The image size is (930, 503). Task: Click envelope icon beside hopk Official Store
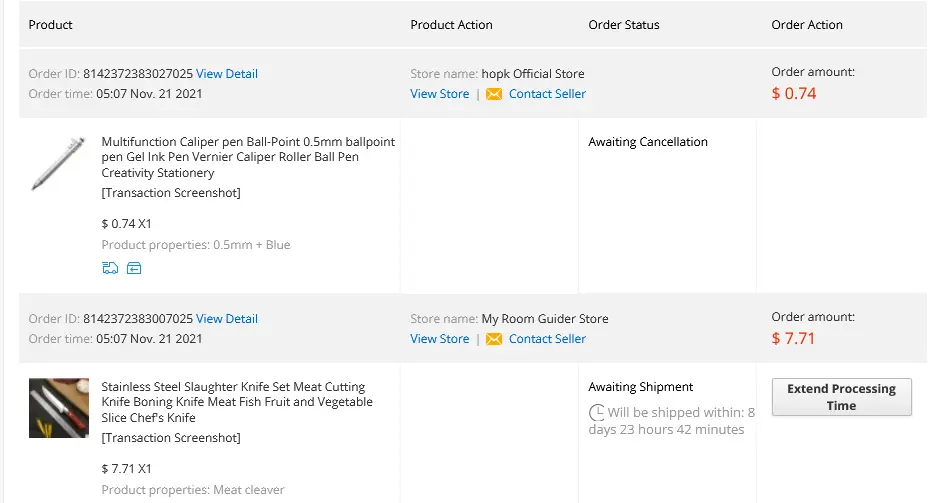(x=493, y=94)
